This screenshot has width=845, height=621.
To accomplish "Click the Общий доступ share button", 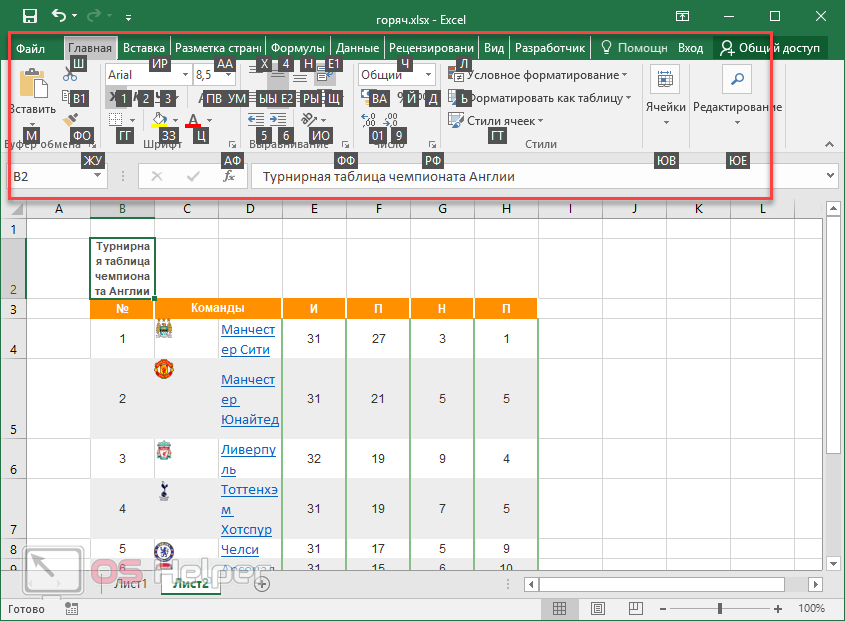I will (770, 47).
